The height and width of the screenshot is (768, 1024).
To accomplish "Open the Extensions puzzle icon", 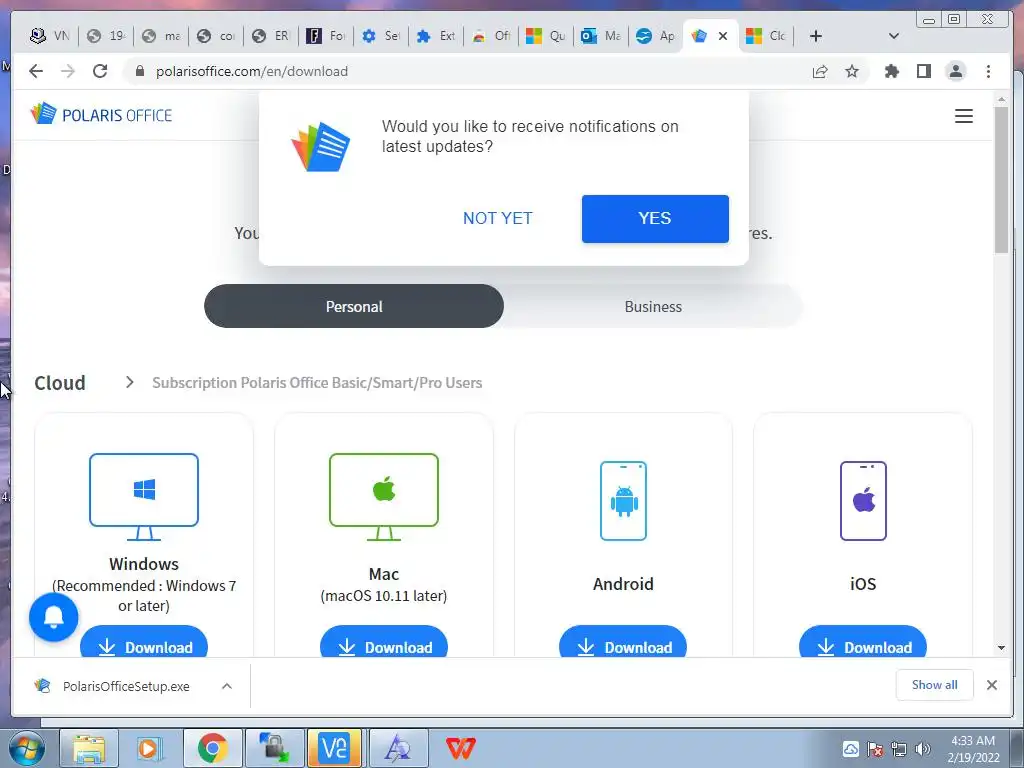I will point(891,71).
